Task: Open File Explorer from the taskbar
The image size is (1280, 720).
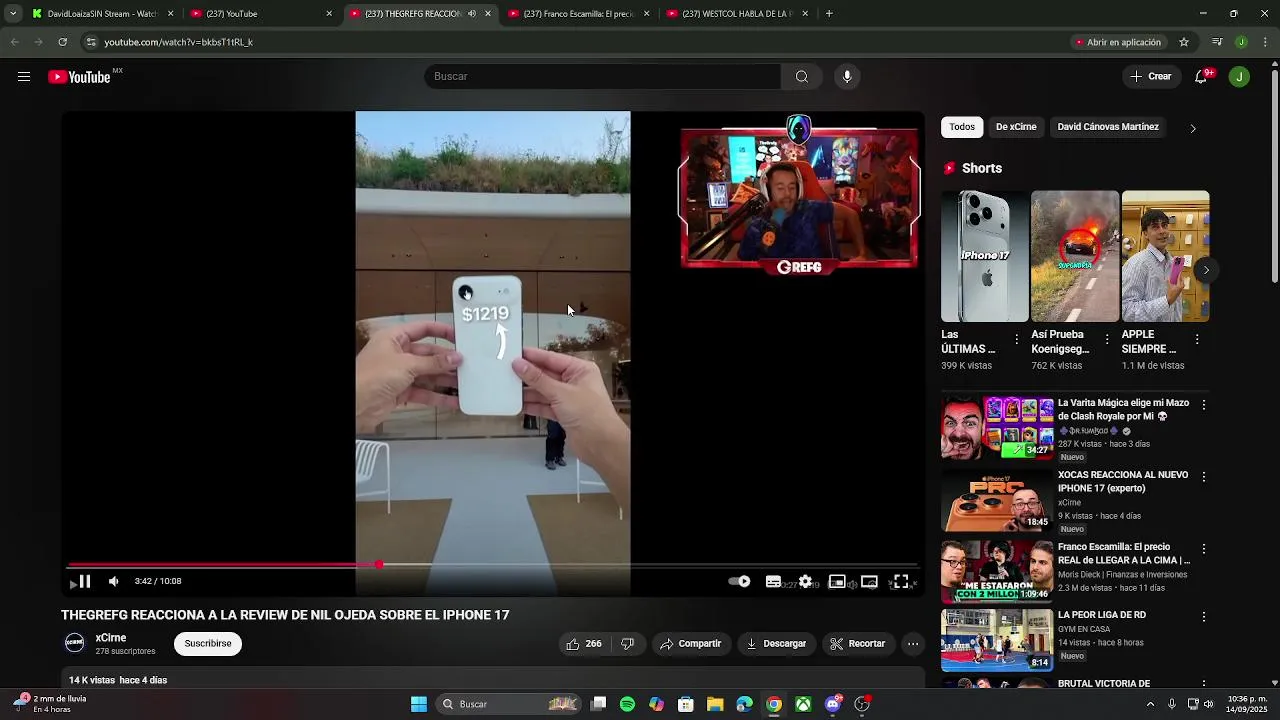Action: pyautogui.click(x=715, y=705)
